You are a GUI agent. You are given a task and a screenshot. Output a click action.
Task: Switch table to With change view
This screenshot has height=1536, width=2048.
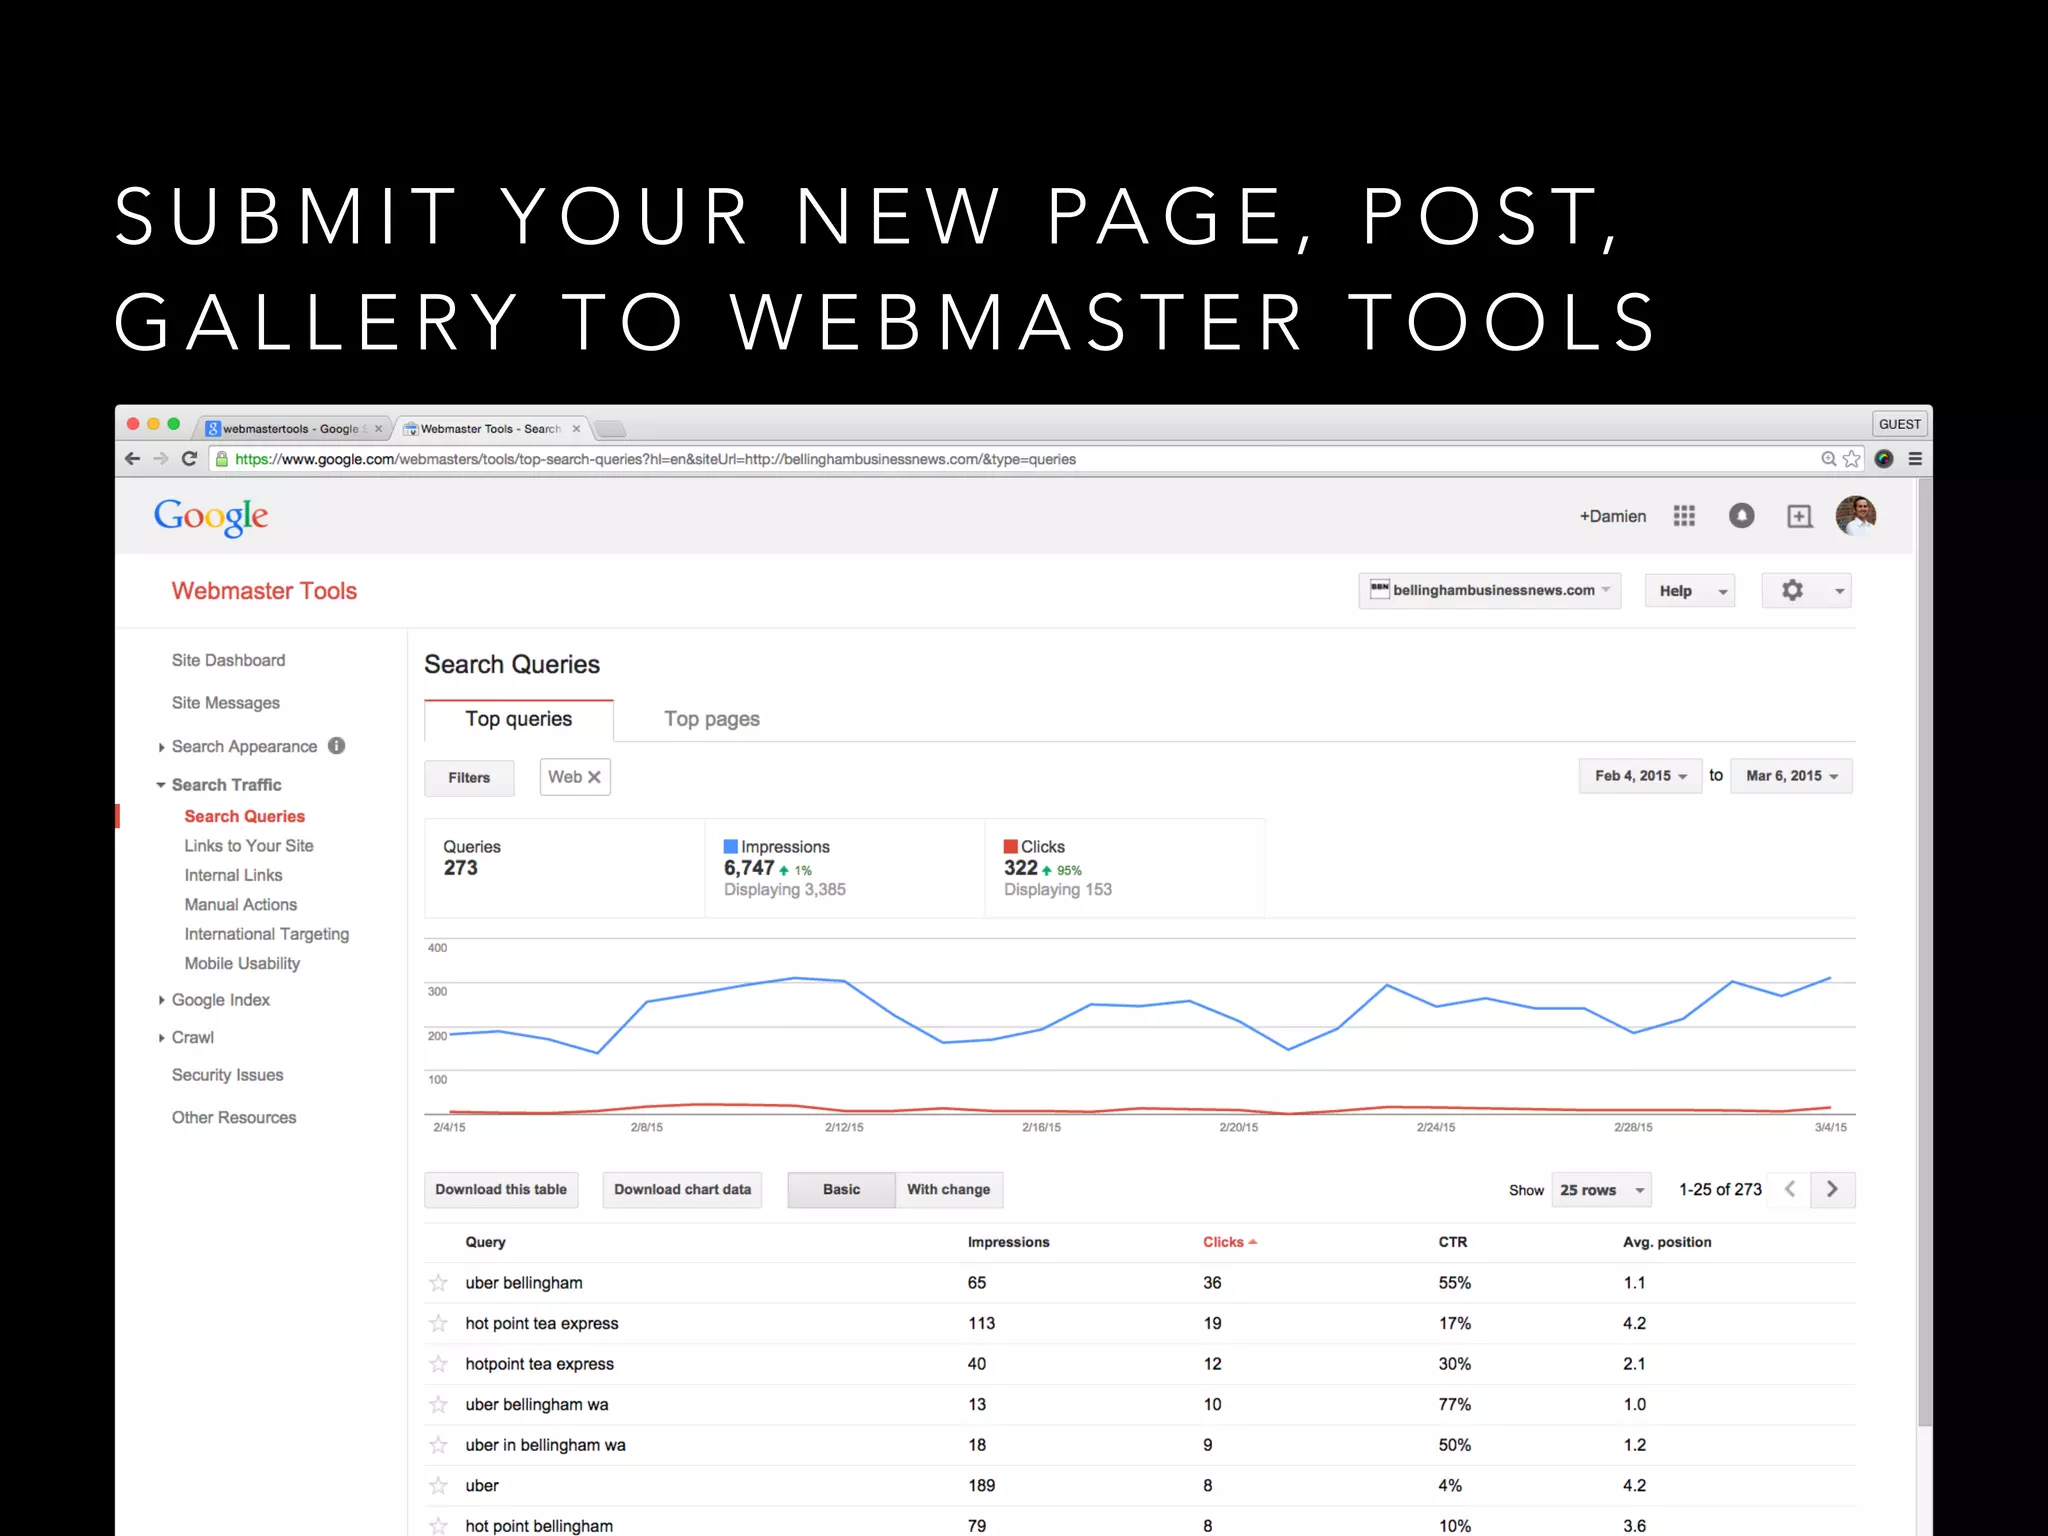948,1190
